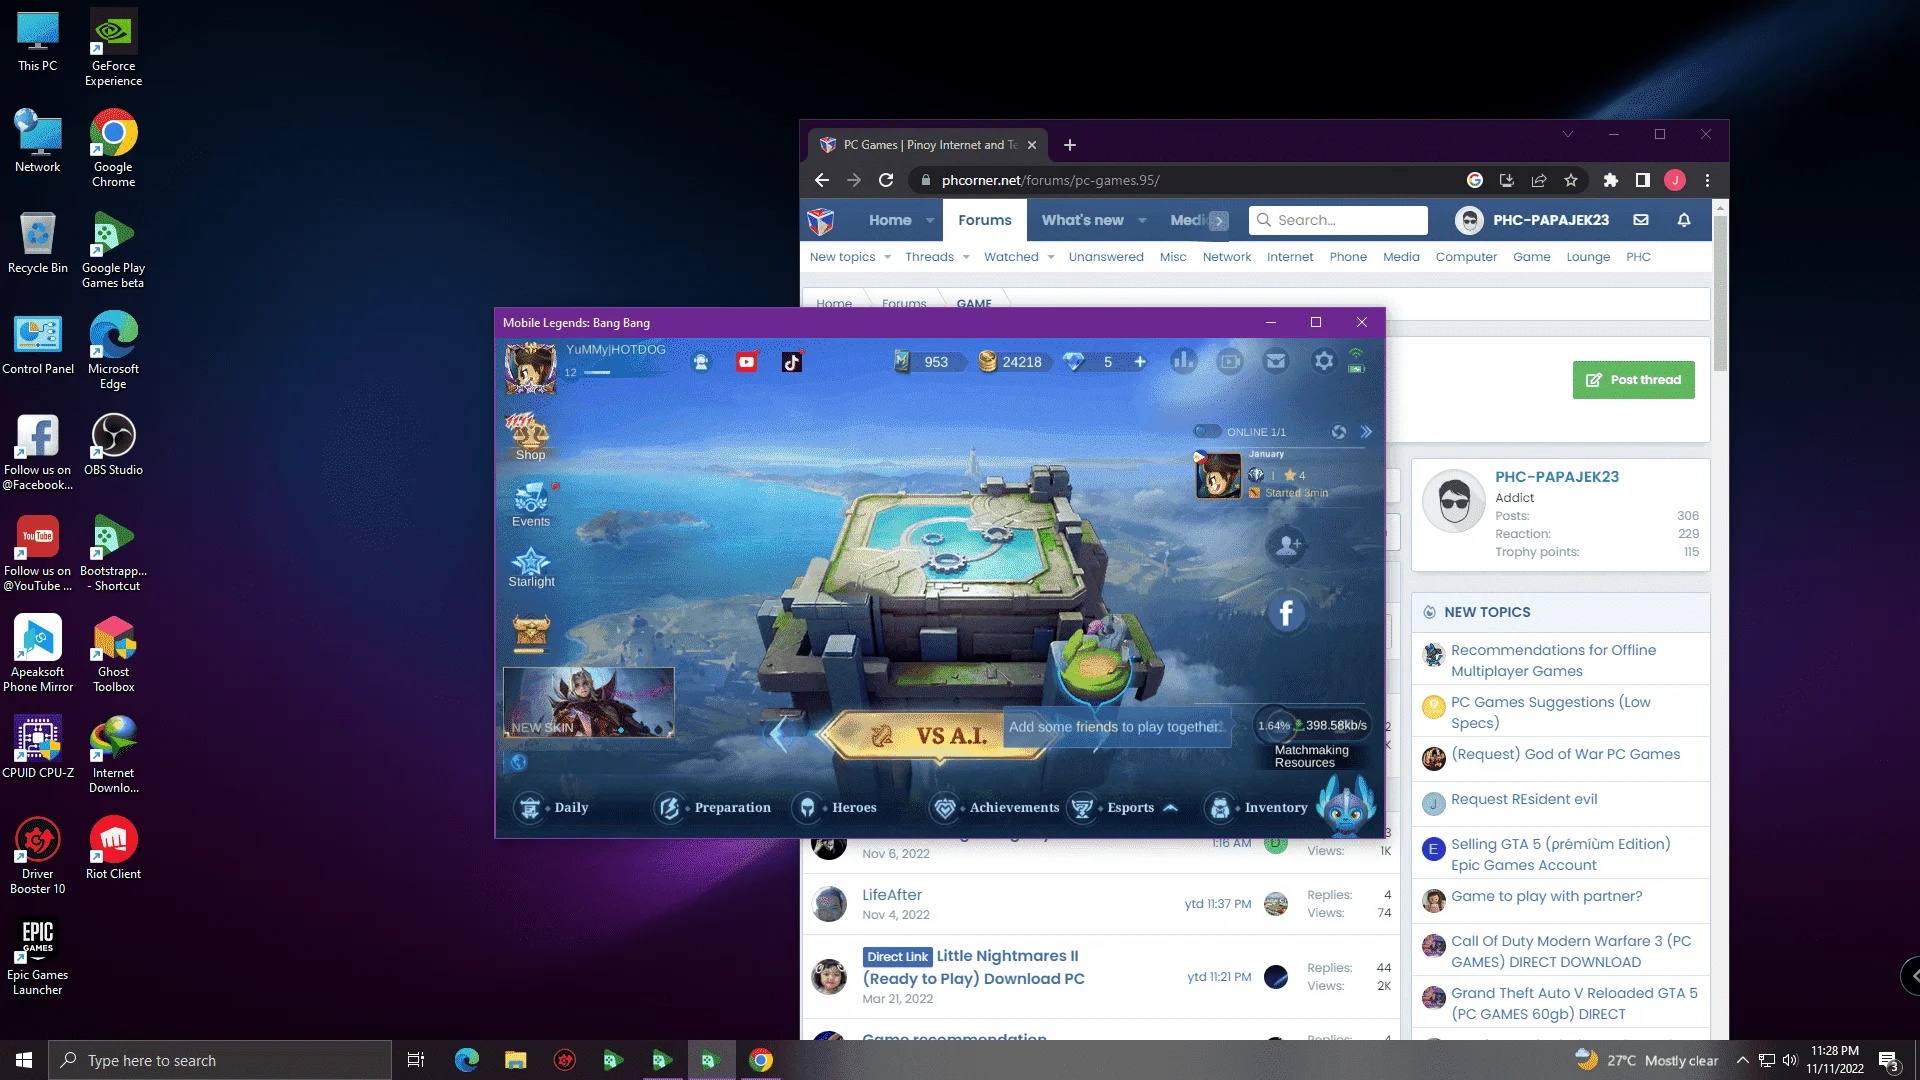Reload the phcorner page
The width and height of the screenshot is (1920, 1080).
pyautogui.click(x=886, y=180)
